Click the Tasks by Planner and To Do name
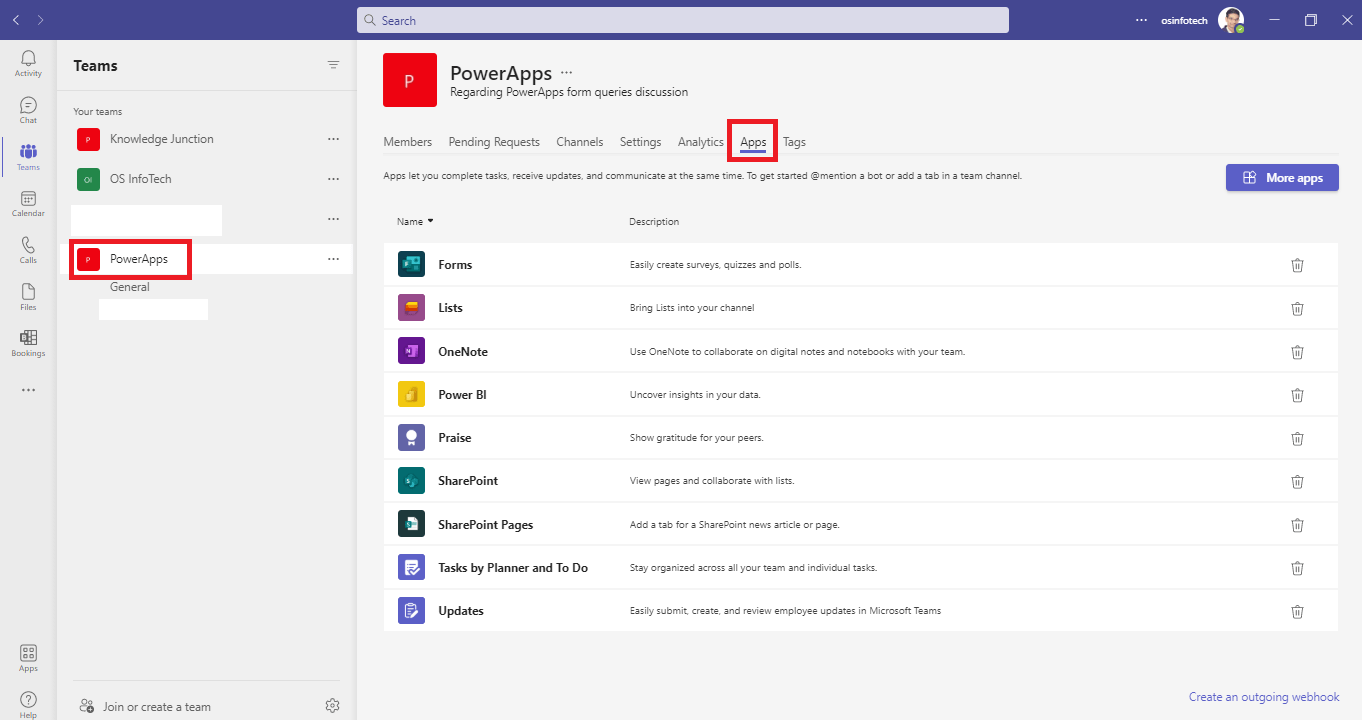This screenshot has width=1362, height=720. [513, 568]
